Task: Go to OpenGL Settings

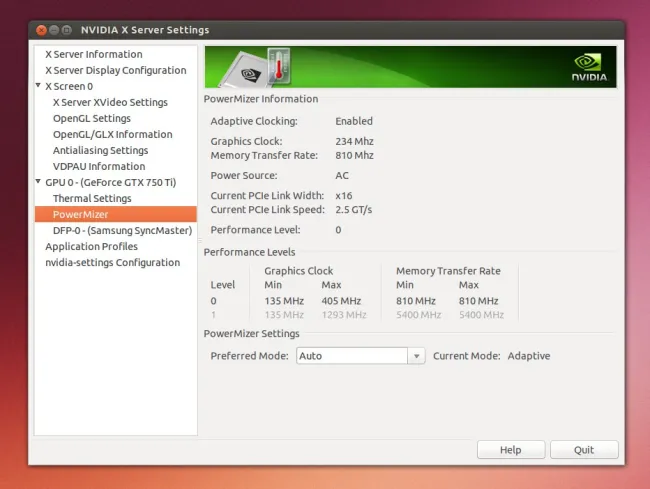Action: (x=92, y=119)
